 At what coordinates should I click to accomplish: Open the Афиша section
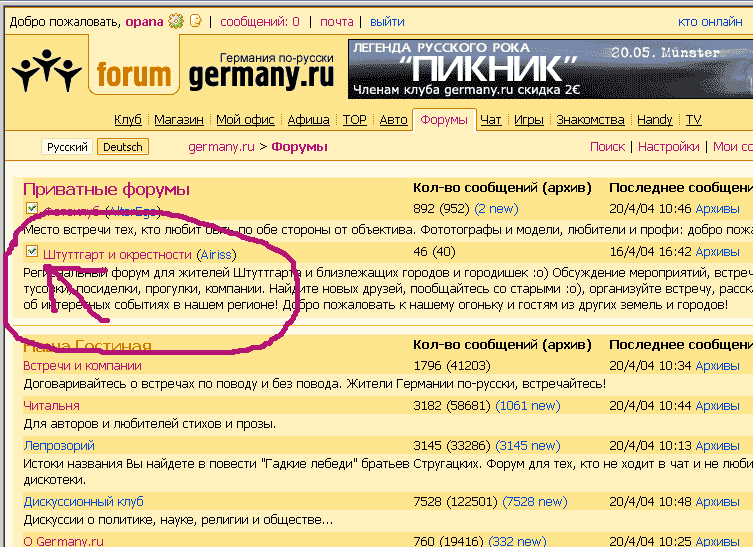tap(308, 120)
